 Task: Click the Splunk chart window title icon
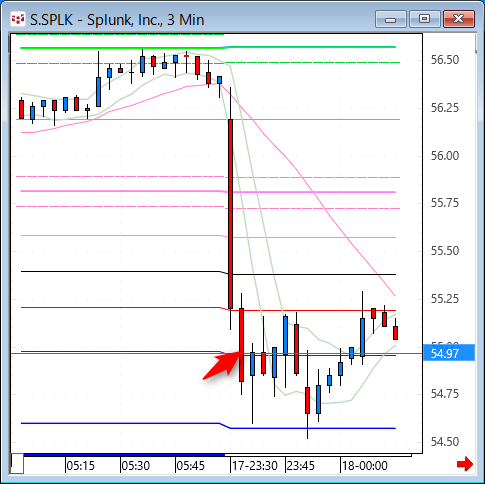click(18, 20)
